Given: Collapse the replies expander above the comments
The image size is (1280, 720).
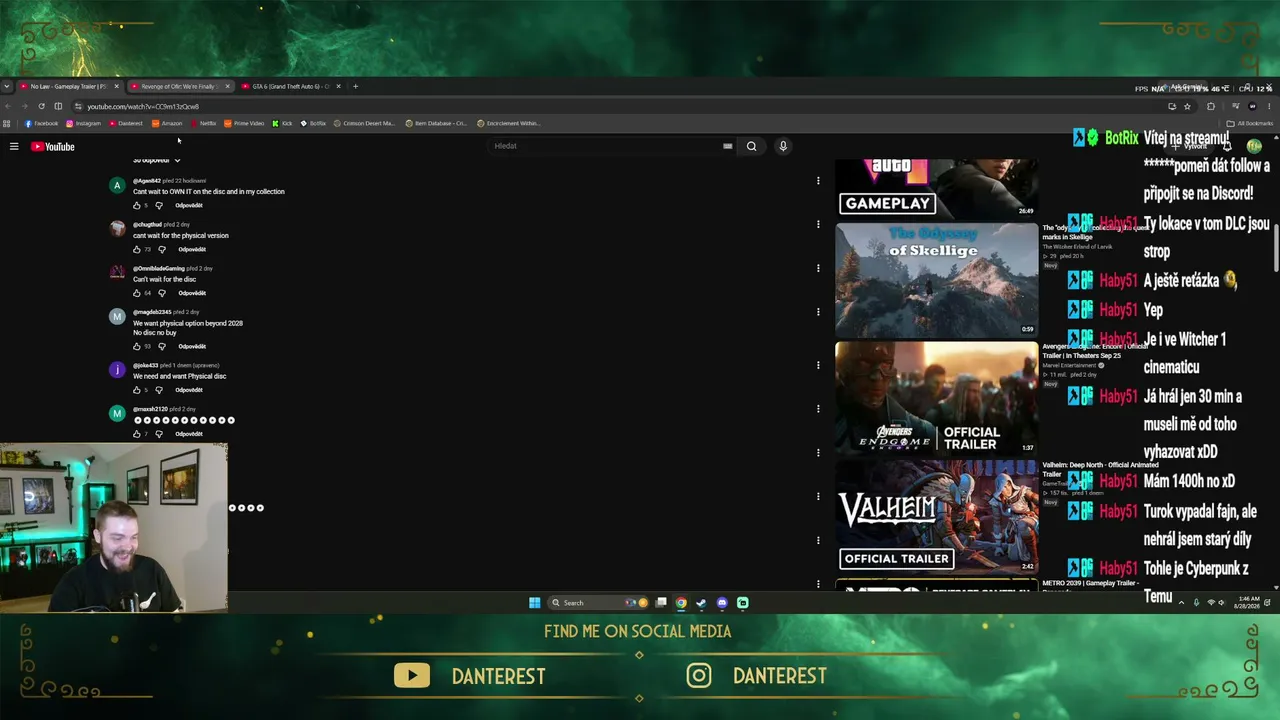Looking at the screenshot, I should [157, 160].
